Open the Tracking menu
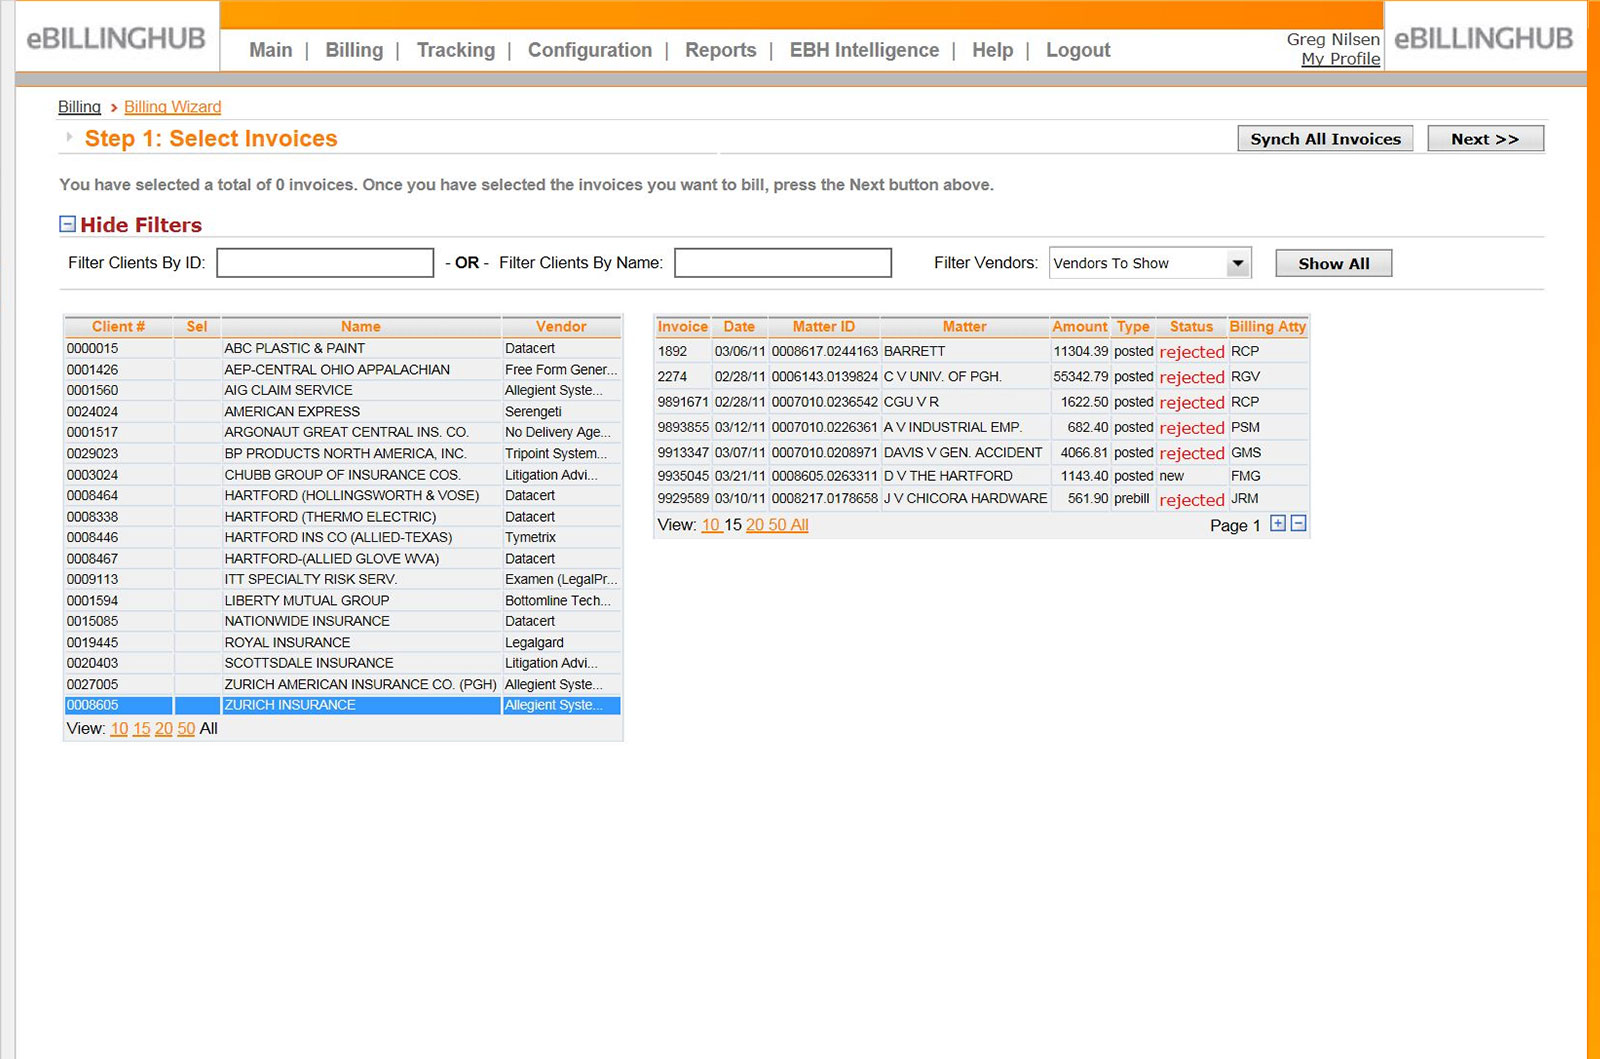 click(456, 50)
